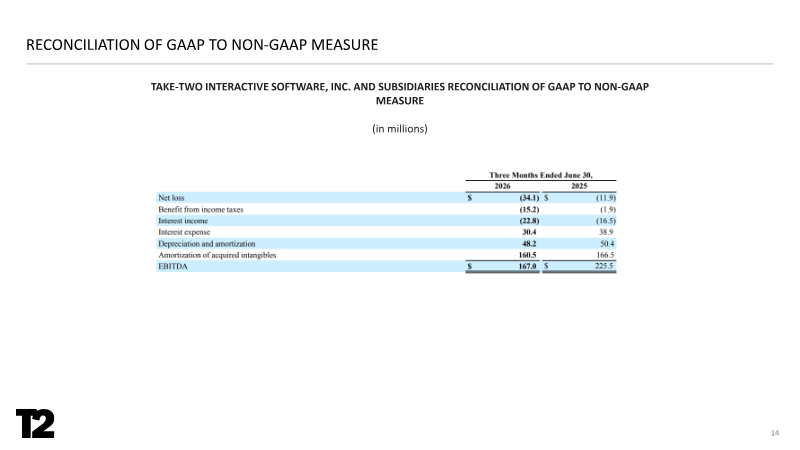Click the '(in millions)' note
The height and width of the screenshot is (450, 800).
pyautogui.click(x=399, y=129)
